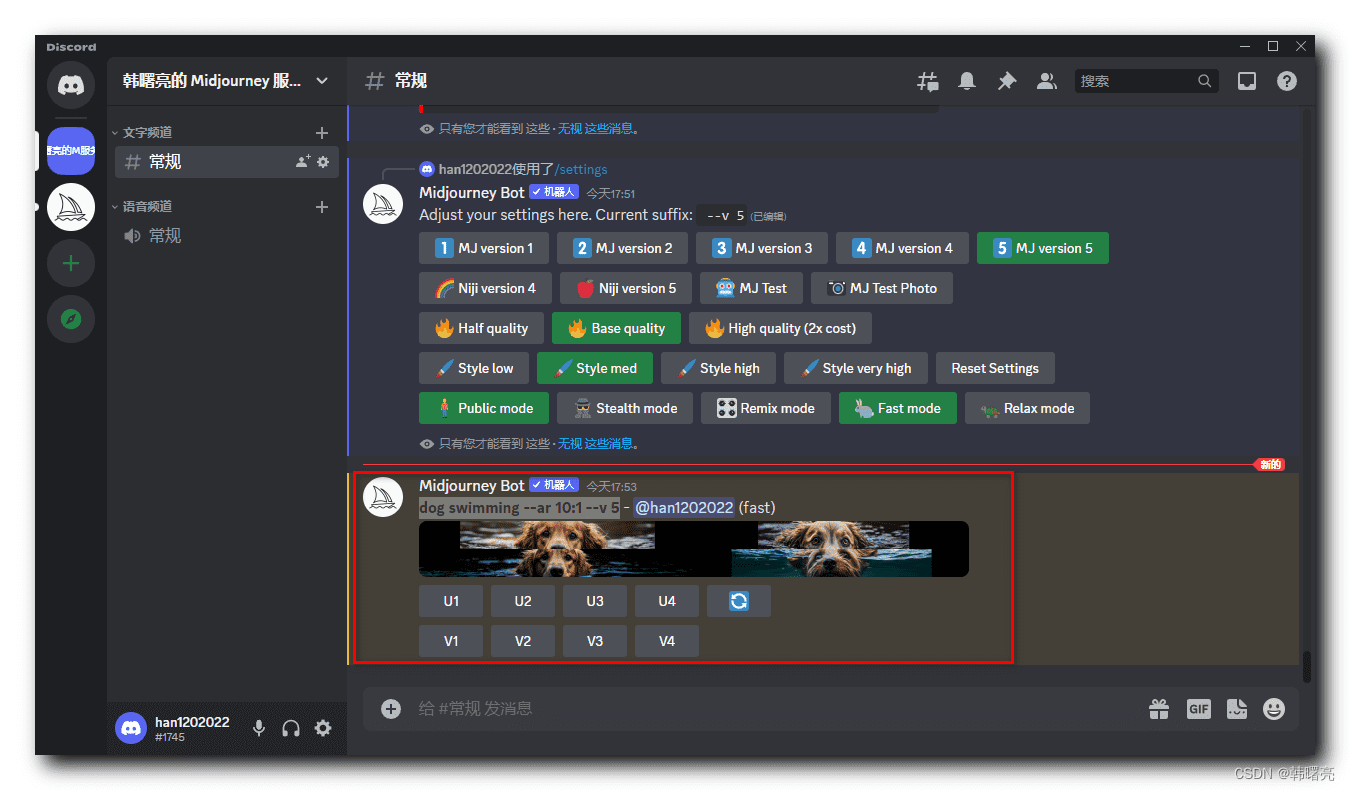The height and width of the screenshot is (790, 1350).
Task: Explore public servers compass icon
Action: 71,319
